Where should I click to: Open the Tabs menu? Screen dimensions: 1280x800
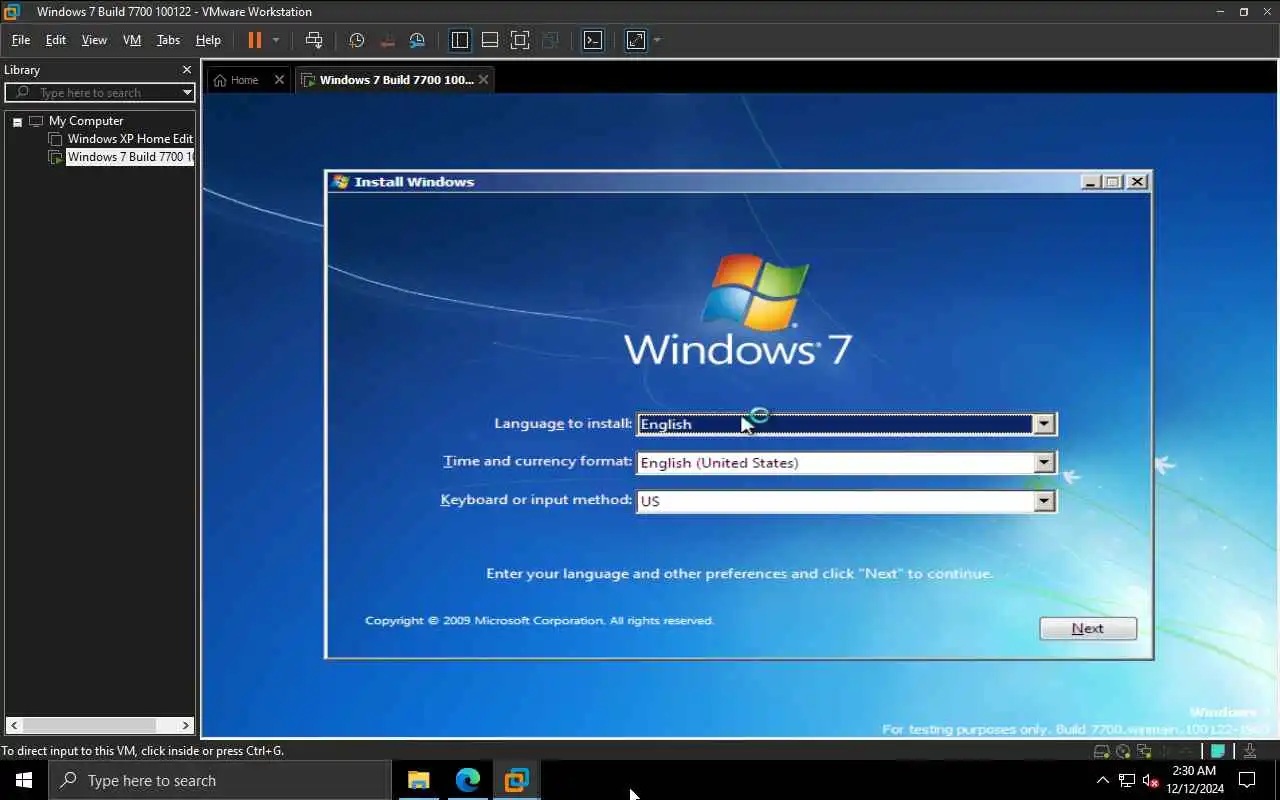pyautogui.click(x=168, y=40)
